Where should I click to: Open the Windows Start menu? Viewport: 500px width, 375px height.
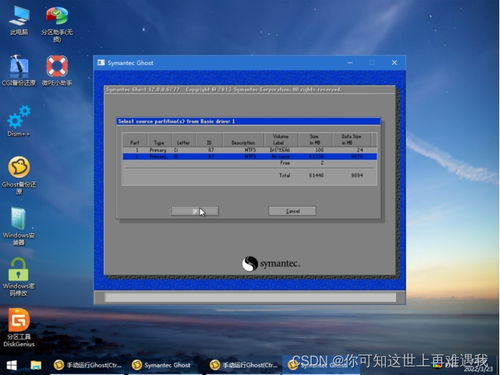pyautogui.click(x=12, y=365)
